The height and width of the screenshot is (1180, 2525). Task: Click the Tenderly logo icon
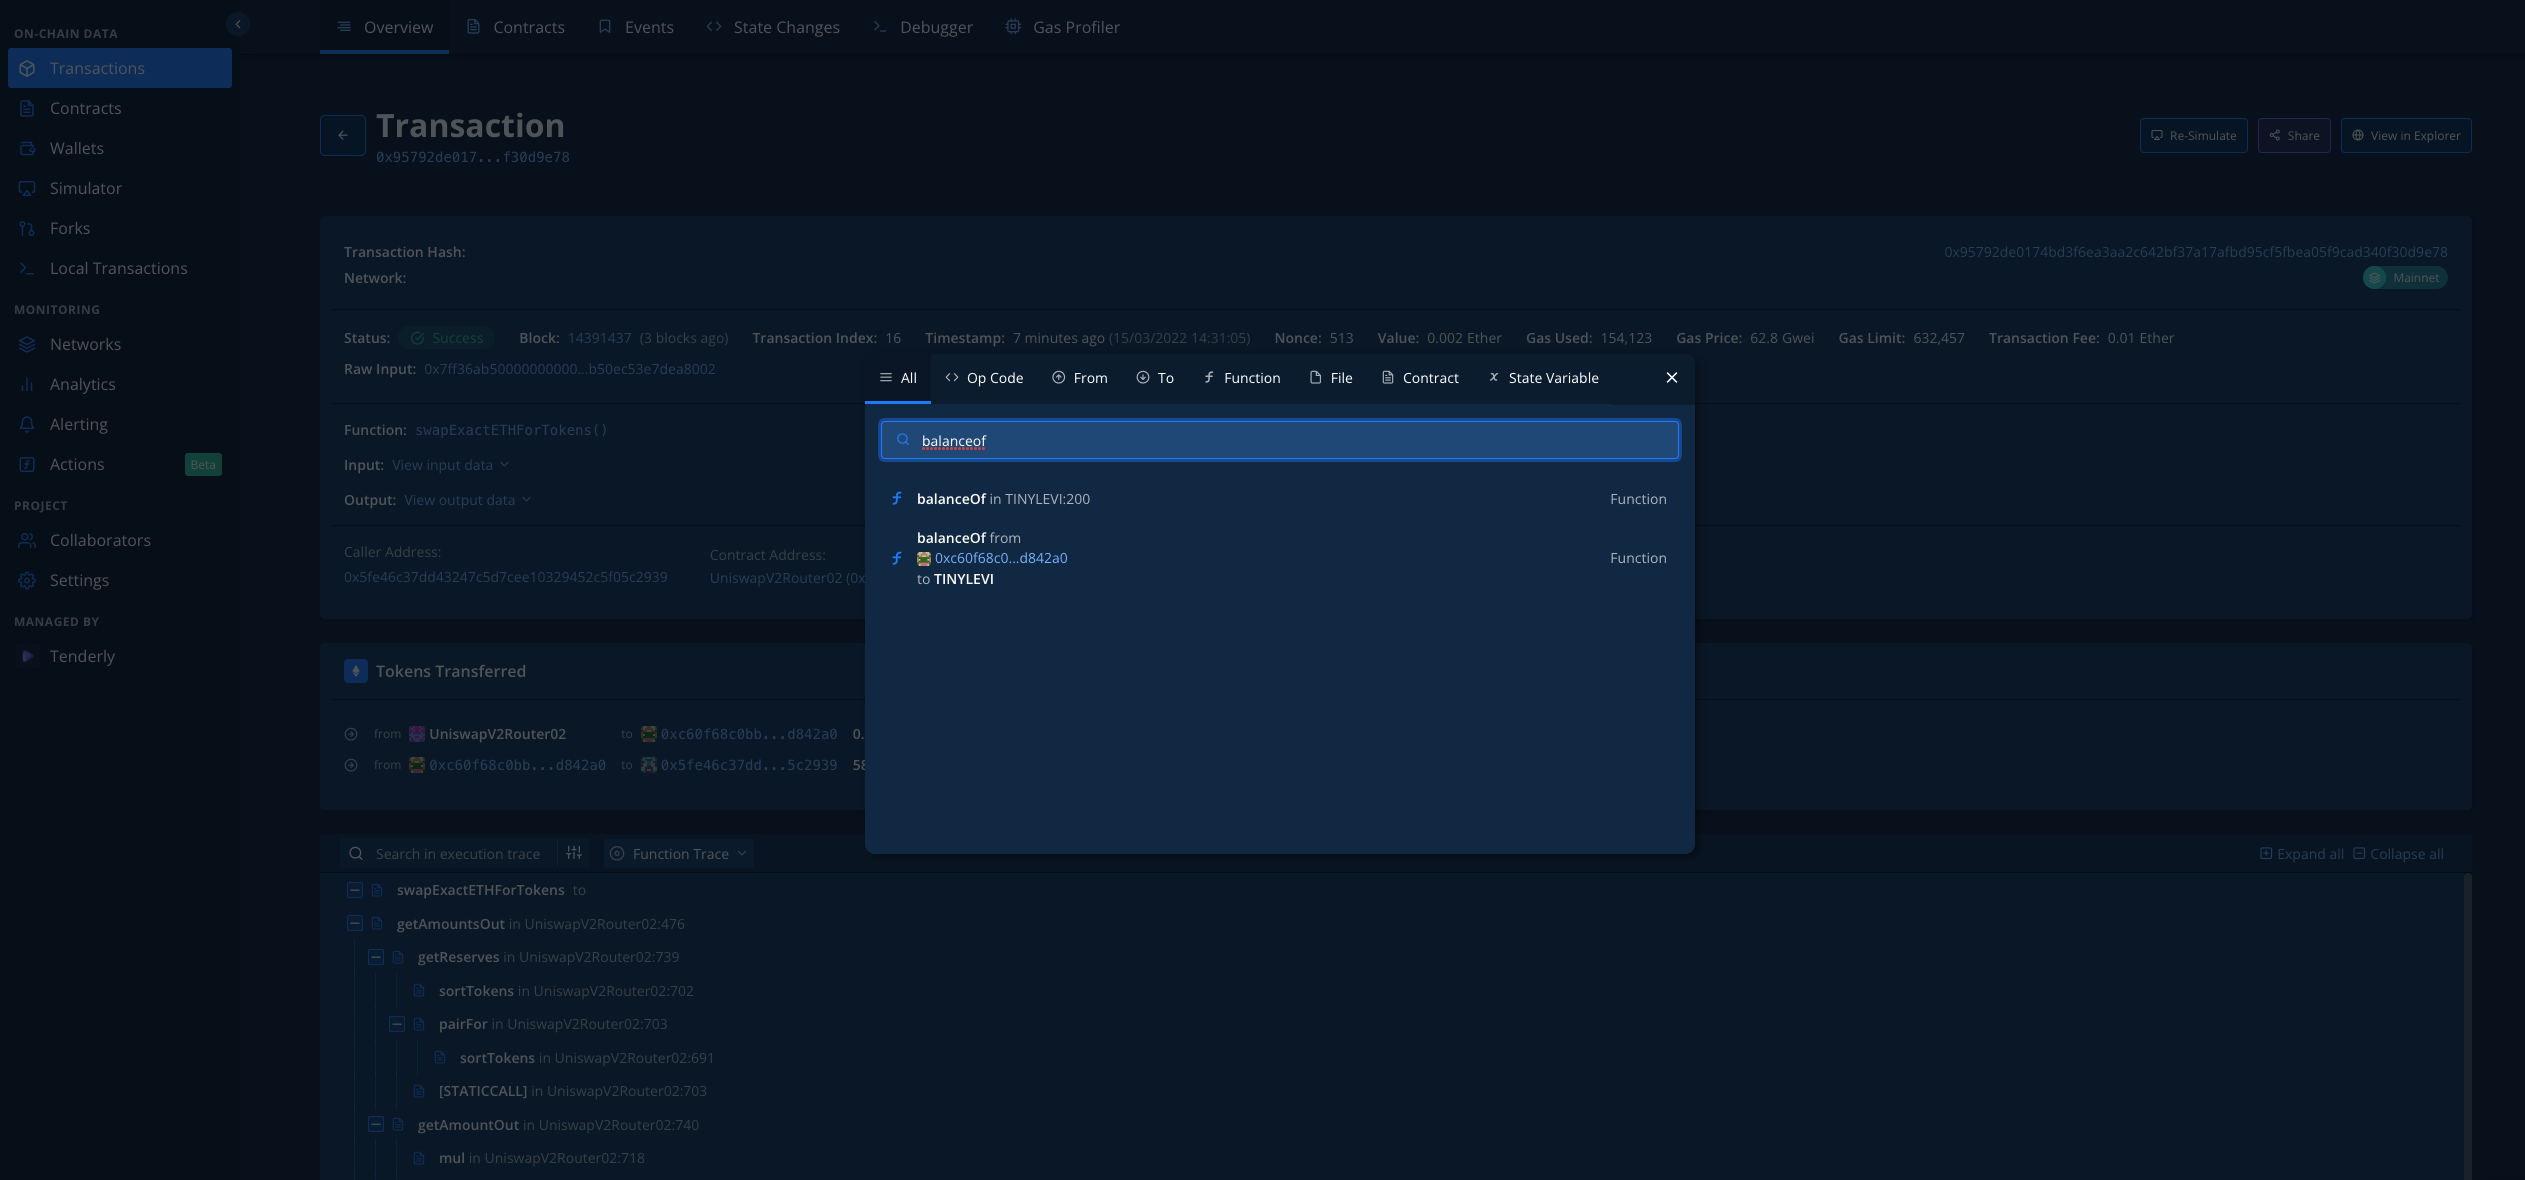tap(27, 656)
